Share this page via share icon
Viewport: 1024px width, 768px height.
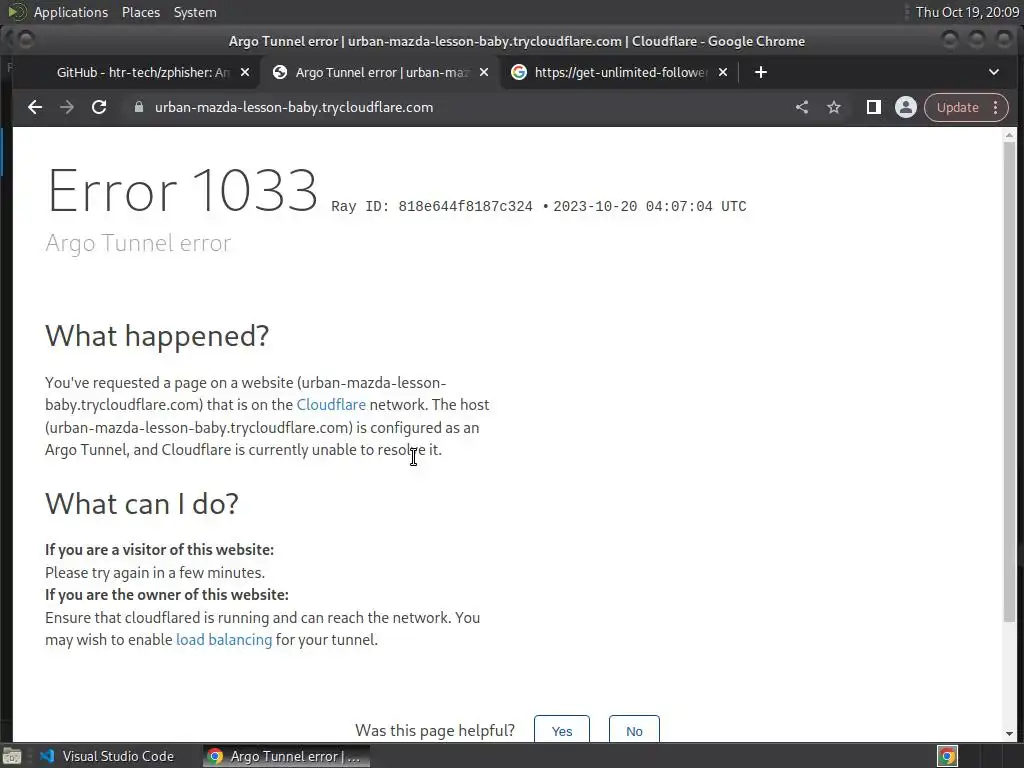tap(802, 107)
